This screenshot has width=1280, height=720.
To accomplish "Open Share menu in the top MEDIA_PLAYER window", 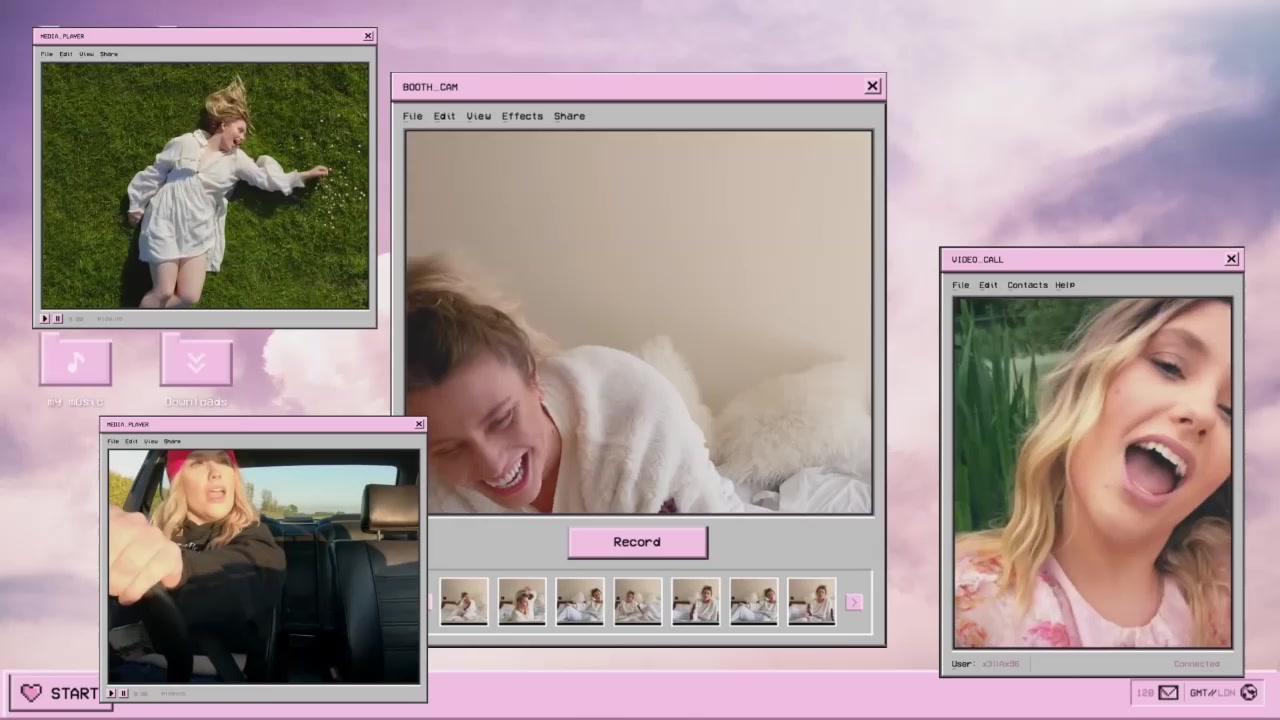I will (109, 54).
